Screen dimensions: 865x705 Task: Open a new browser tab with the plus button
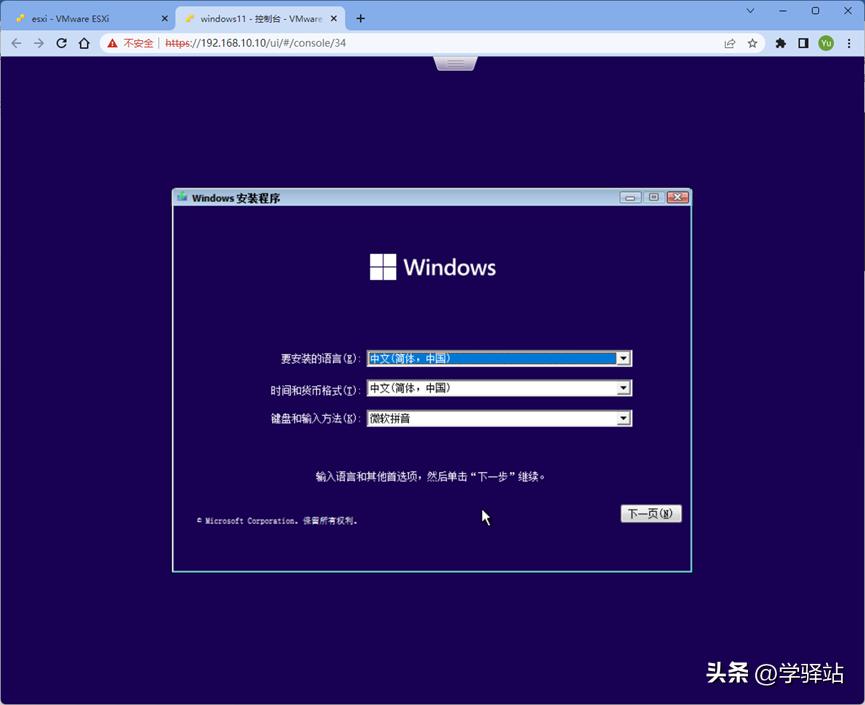(358, 17)
